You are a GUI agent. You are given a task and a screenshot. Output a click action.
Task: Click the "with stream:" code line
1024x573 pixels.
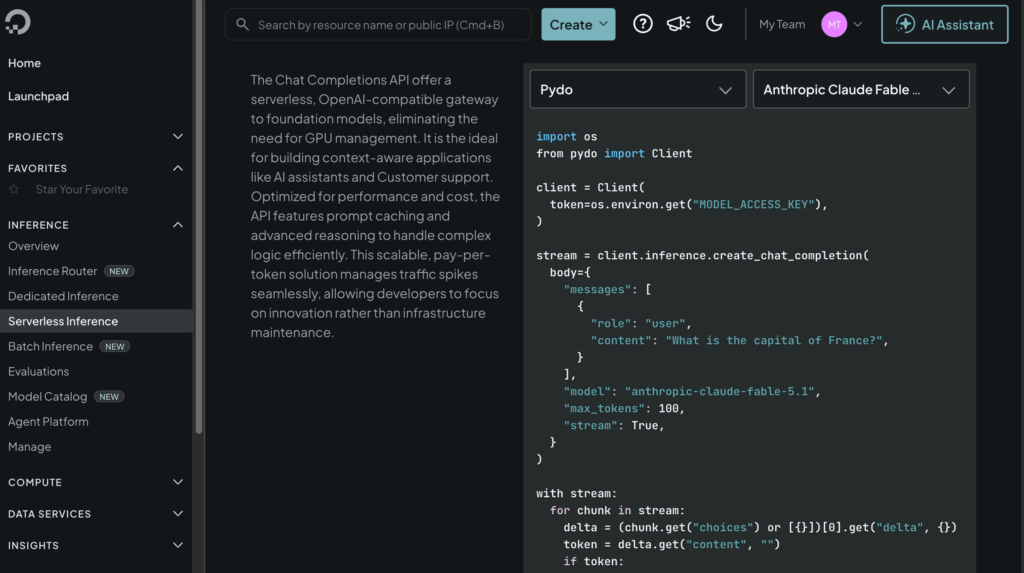click(x=577, y=493)
